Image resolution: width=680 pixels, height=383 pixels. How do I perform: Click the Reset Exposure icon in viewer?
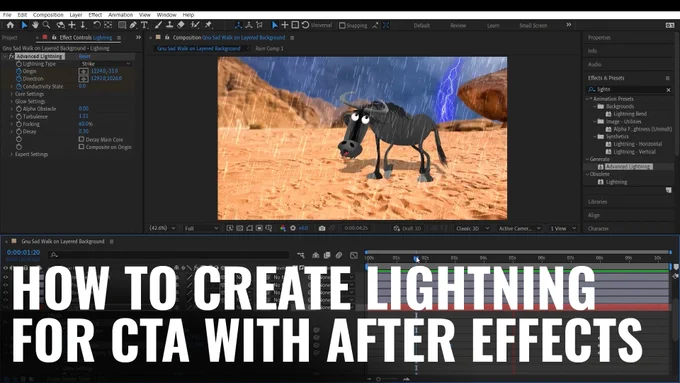(293, 228)
